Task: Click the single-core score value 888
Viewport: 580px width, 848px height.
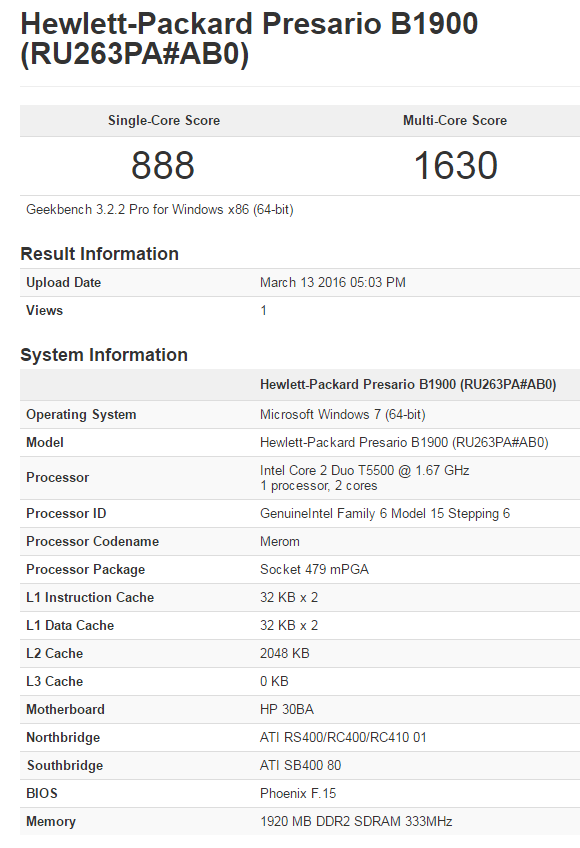Action: [163, 165]
